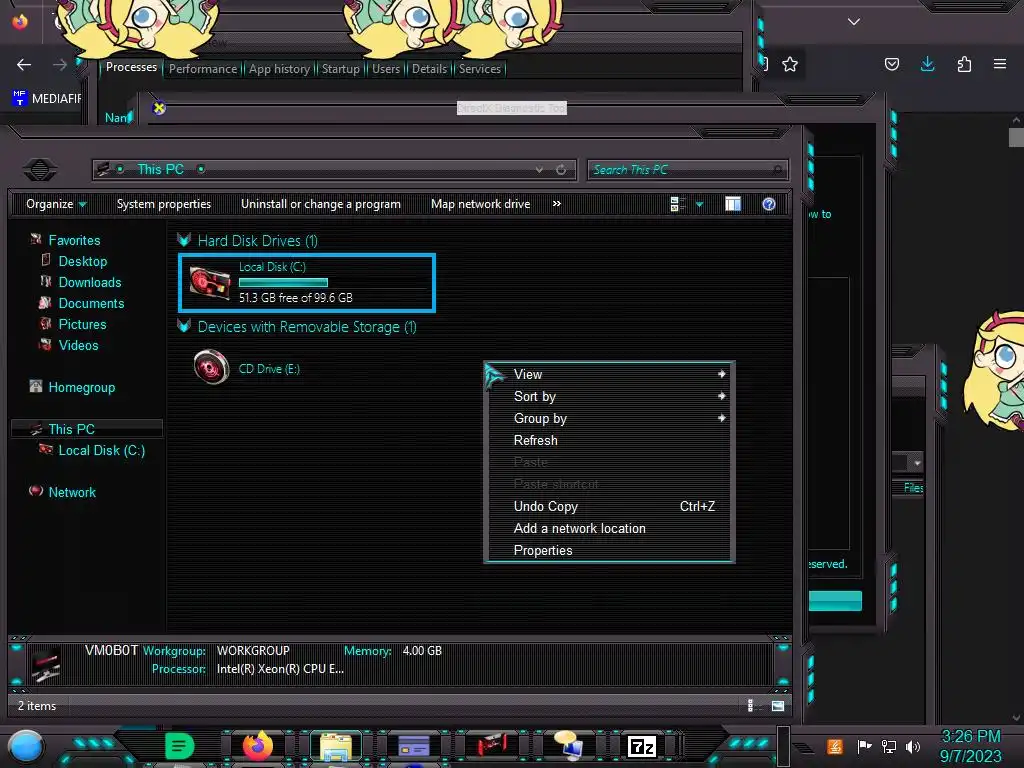Switch to File Explorer taskbar icon

[x=336, y=747]
